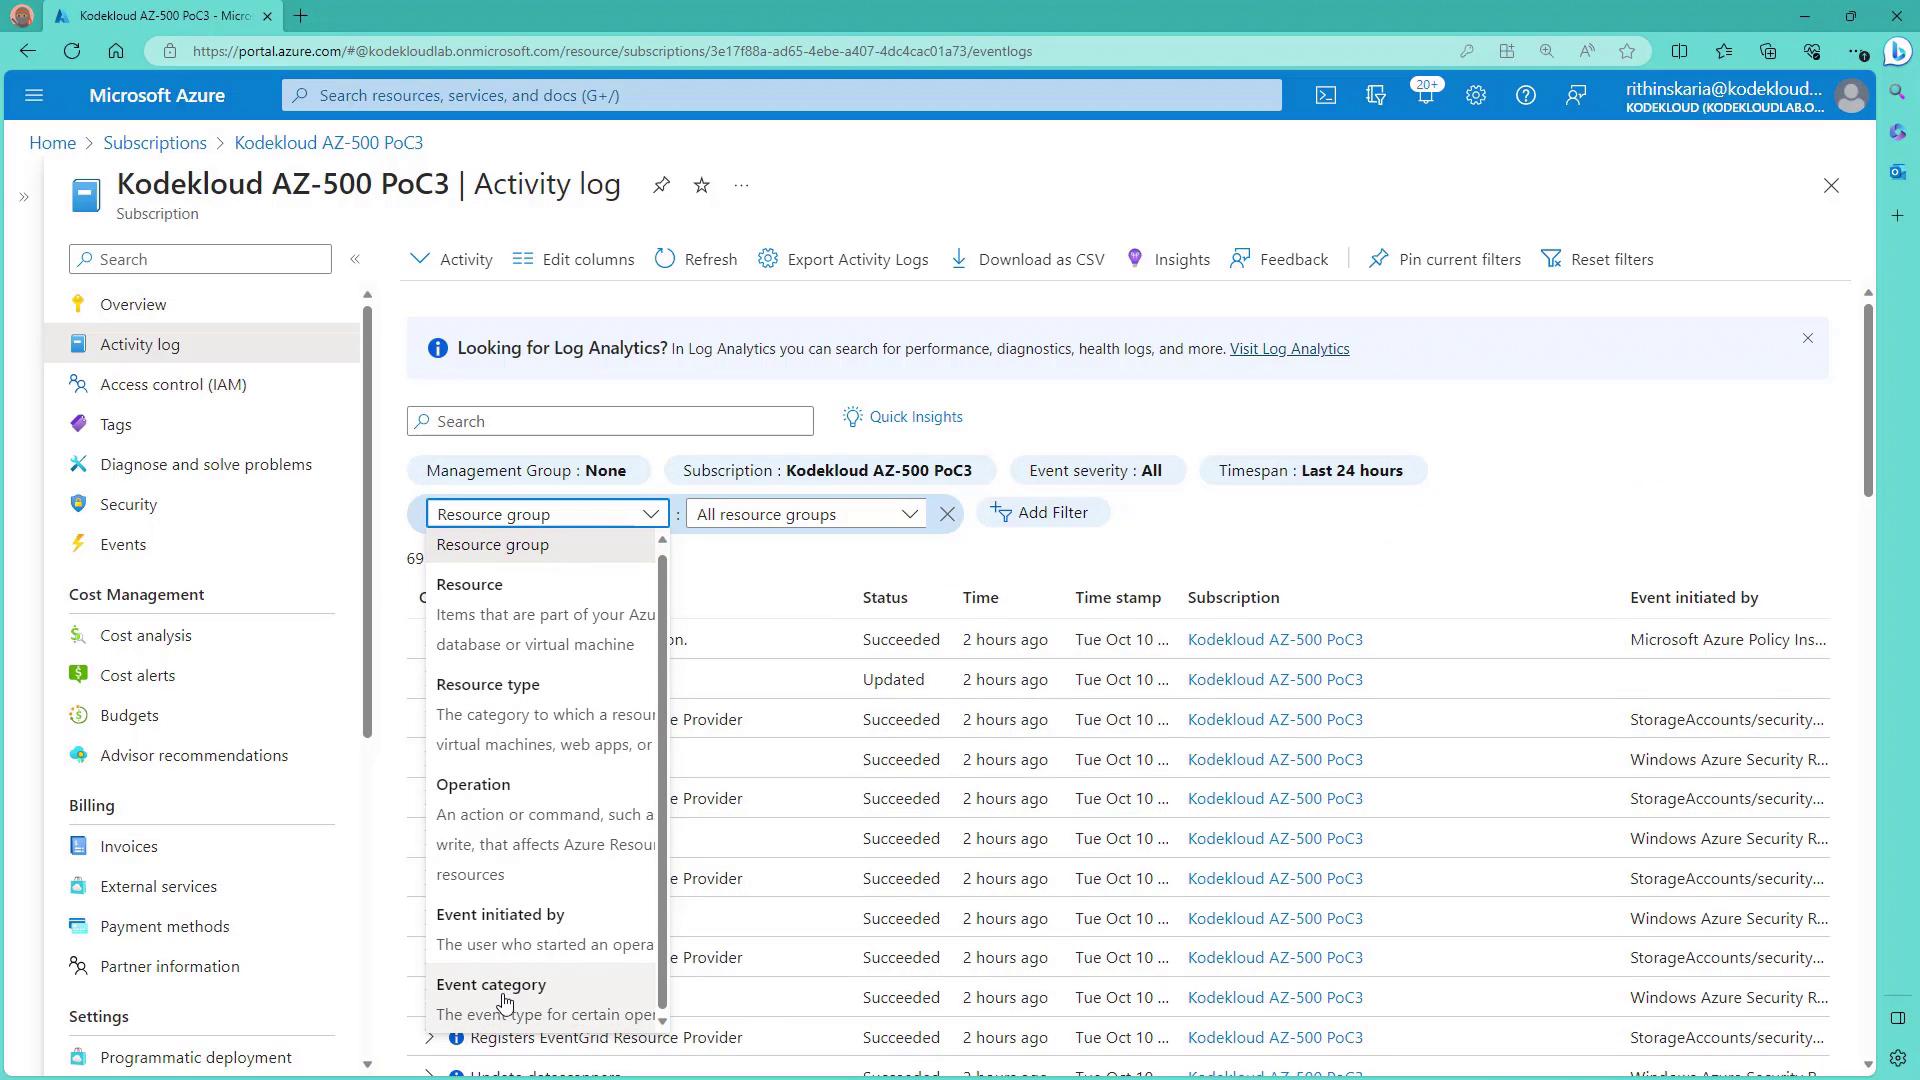Open Visit Log Analytics link
Screen dimensions: 1920x1080
coord(1289,349)
